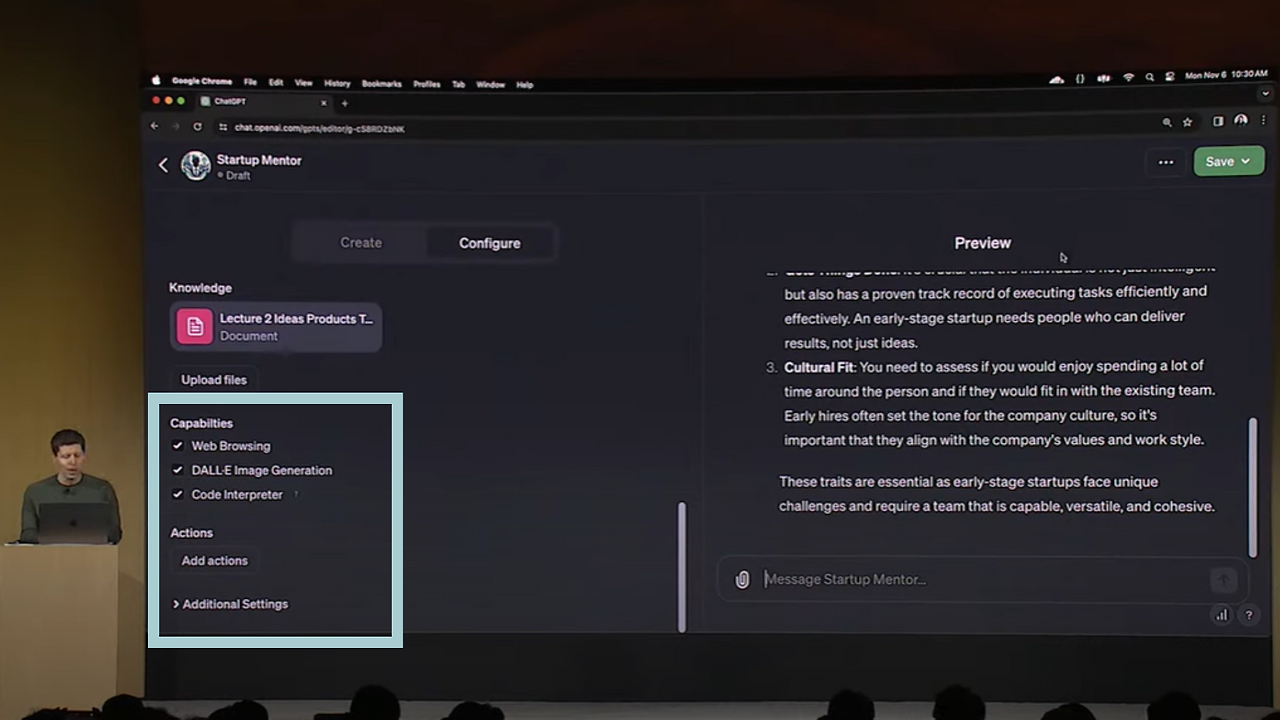Click the Cultural Fit bold text
1280x720 pixels.
[819, 367]
